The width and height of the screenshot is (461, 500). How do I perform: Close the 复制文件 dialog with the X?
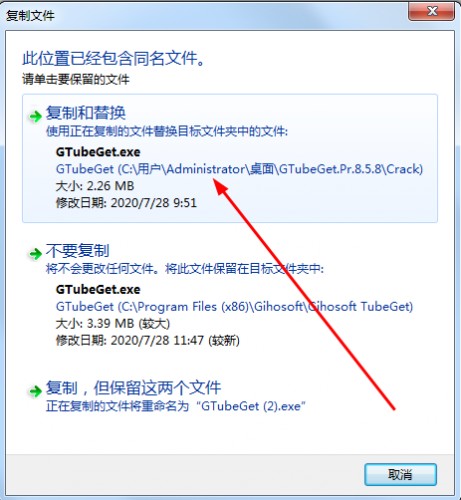(432, 12)
